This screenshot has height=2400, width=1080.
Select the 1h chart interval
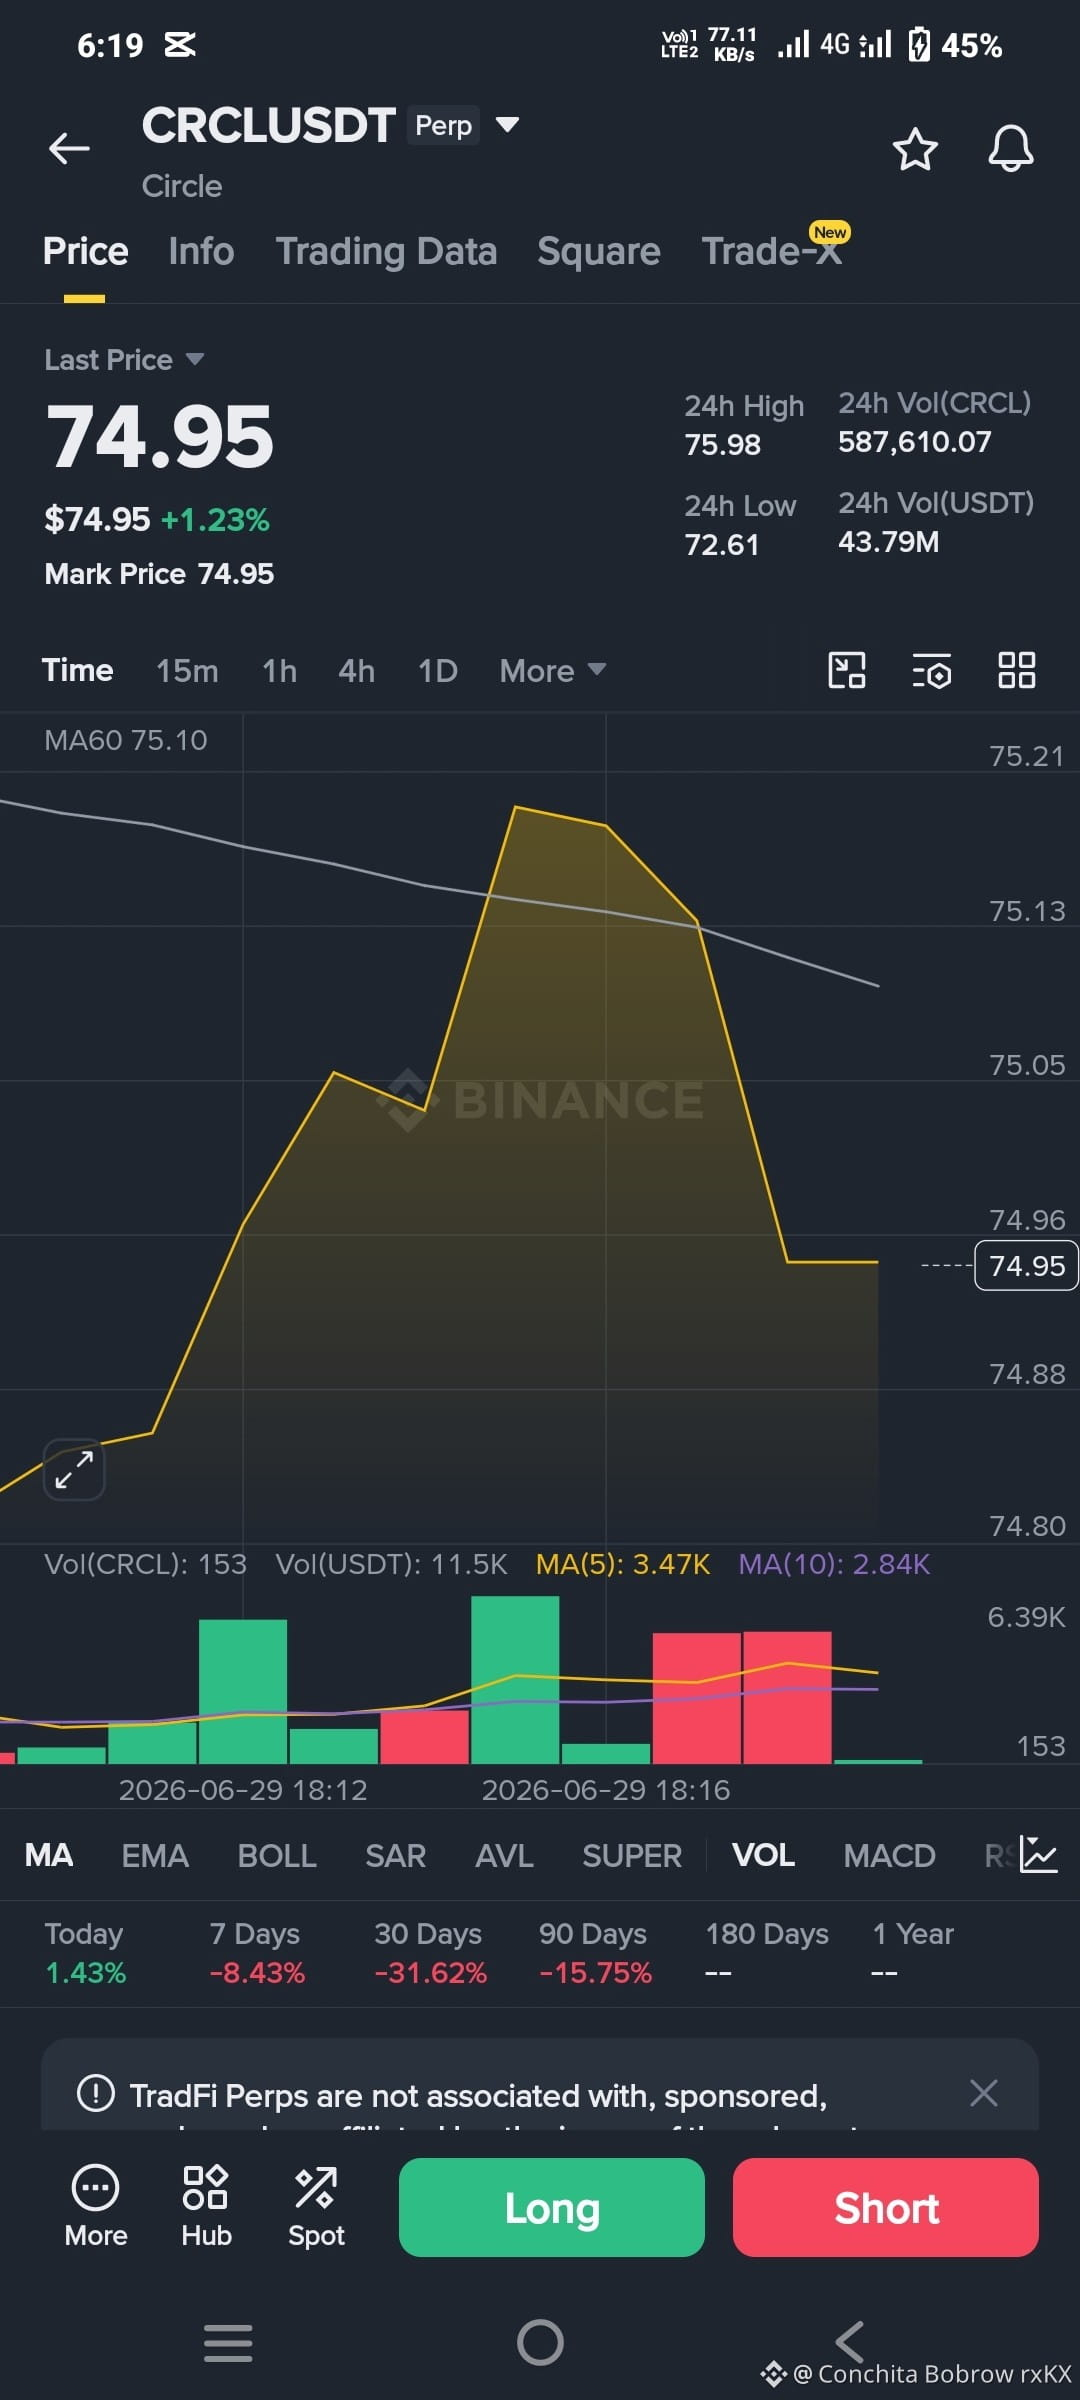click(x=279, y=670)
